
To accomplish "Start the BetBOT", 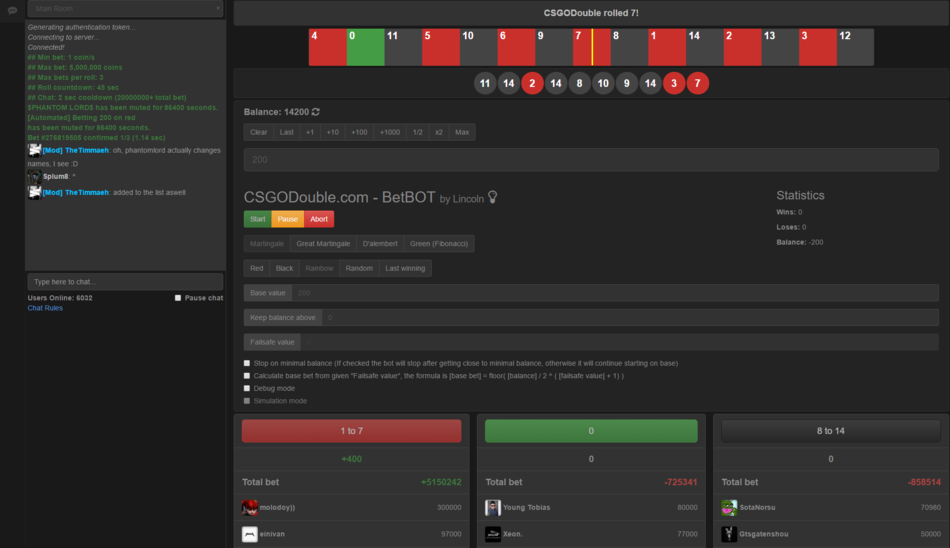I will pos(257,219).
